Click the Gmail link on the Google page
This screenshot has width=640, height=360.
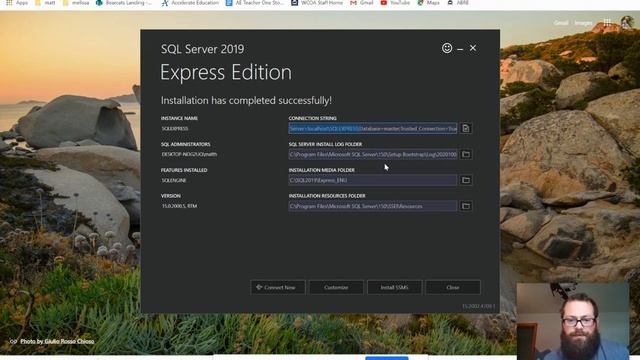click(561, 23)
